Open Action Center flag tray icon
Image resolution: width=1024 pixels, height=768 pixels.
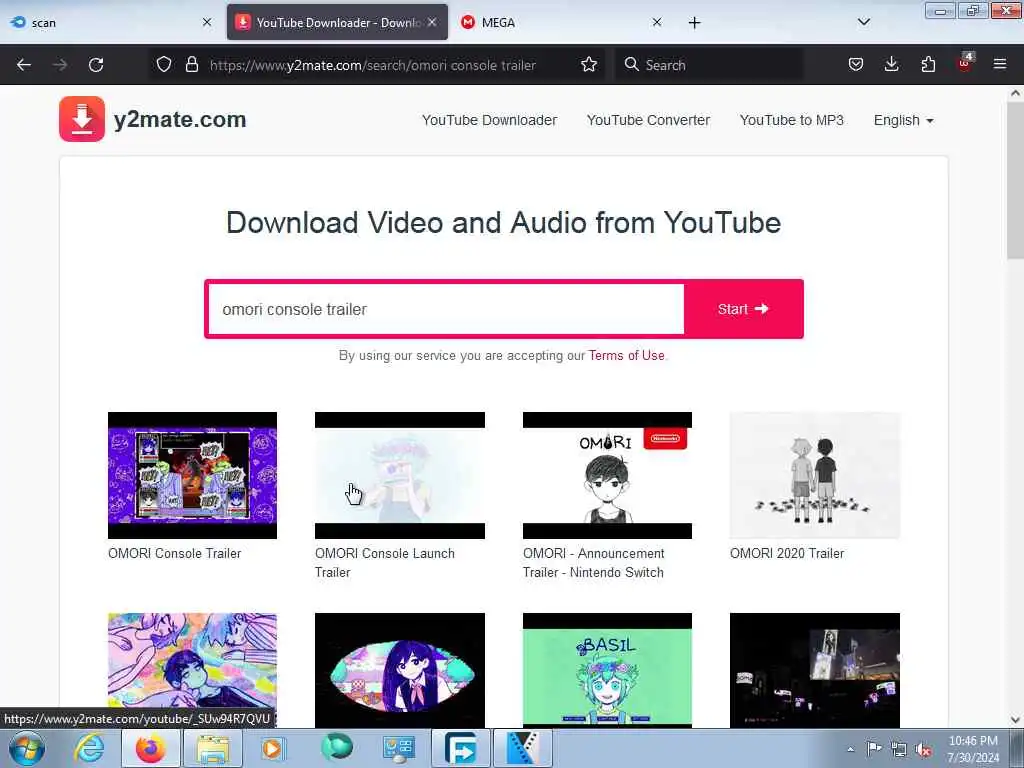874,748
